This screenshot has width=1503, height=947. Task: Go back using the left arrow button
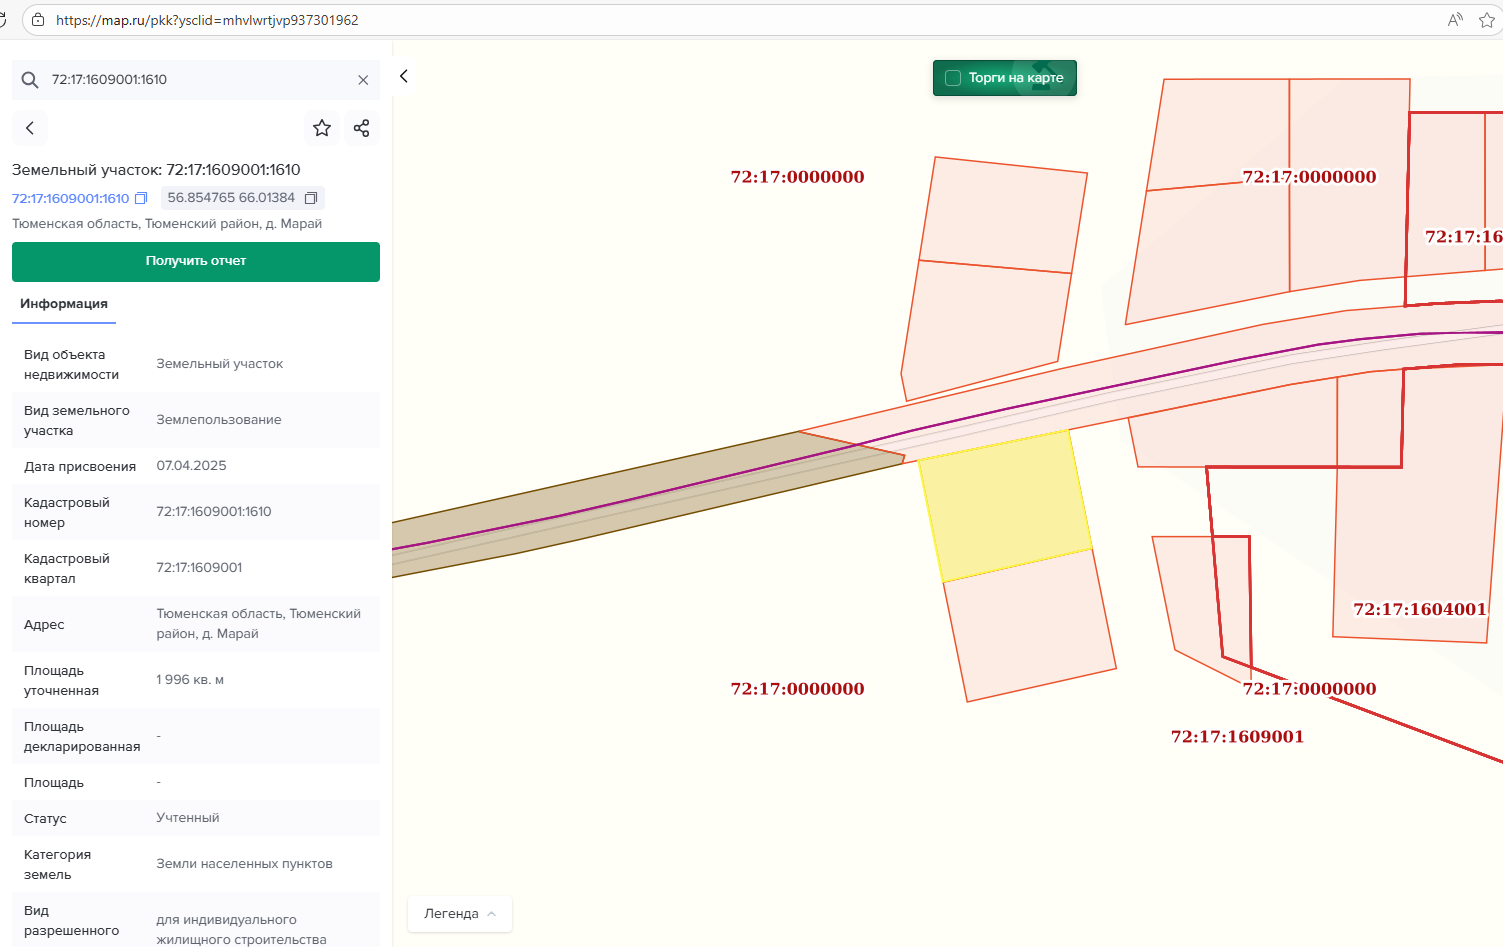[x=30, y=128]
